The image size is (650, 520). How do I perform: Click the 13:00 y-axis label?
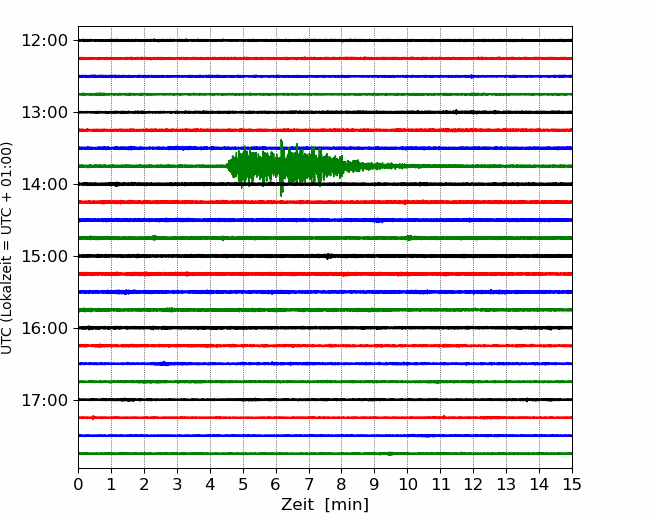[45, 112]
